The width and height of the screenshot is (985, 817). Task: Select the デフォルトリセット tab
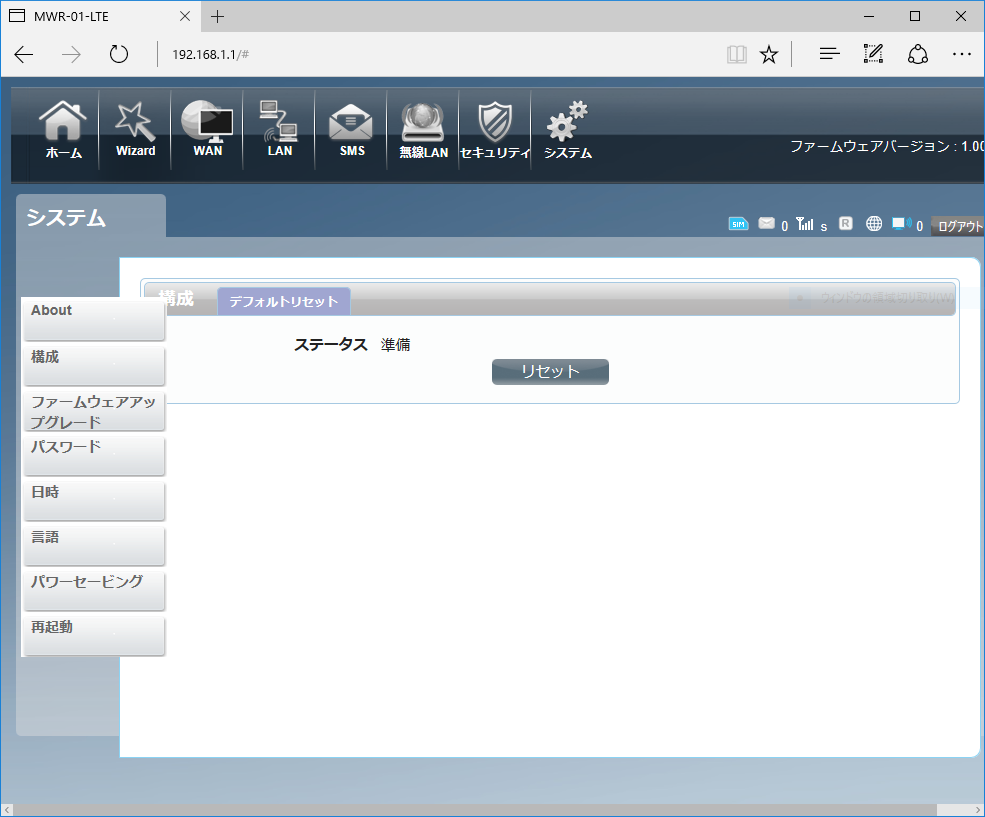pos(284,301)
